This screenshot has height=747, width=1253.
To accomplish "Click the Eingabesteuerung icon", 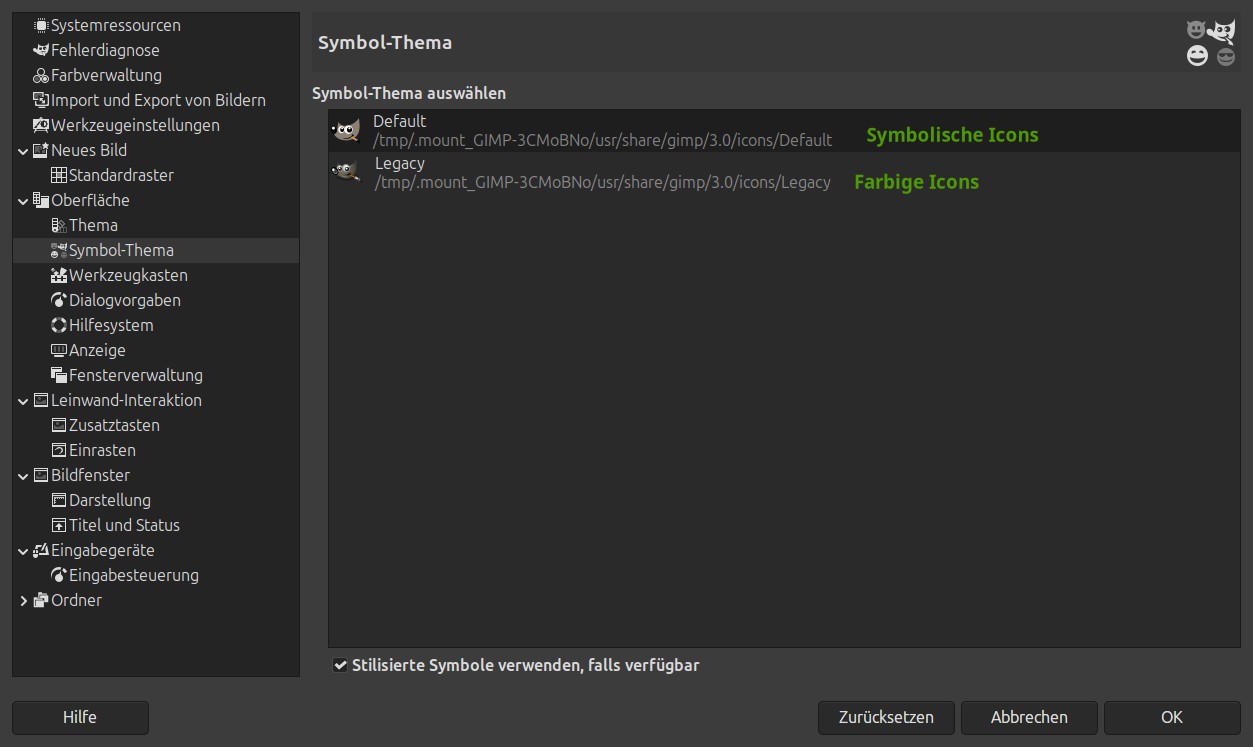I will pyautogui.click(x=59, y=575).
